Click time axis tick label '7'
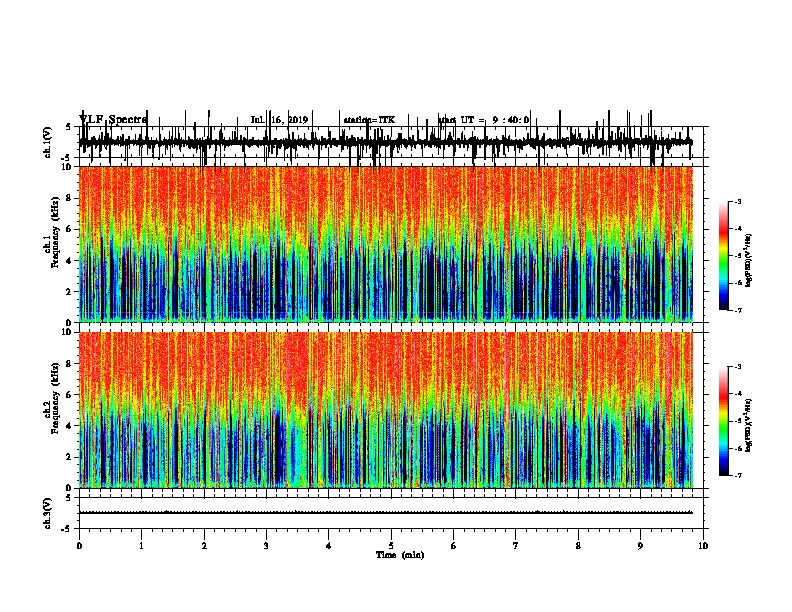Viewport: 792px width, 612px height. pos(516,546)
